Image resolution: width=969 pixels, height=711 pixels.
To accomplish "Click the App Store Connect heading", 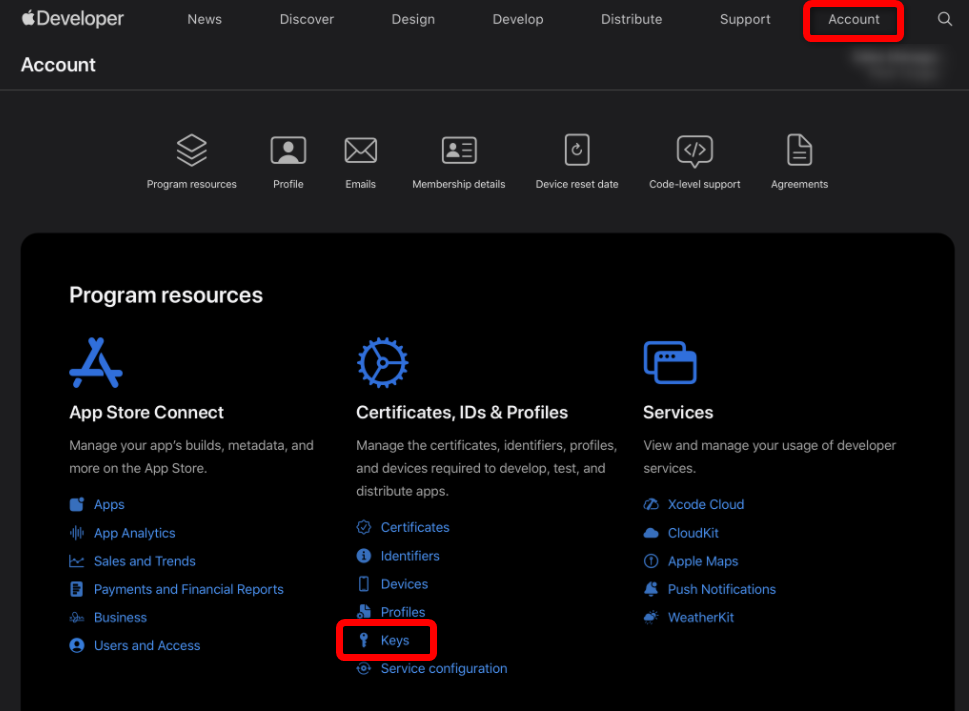I will [x=146, y=412].
